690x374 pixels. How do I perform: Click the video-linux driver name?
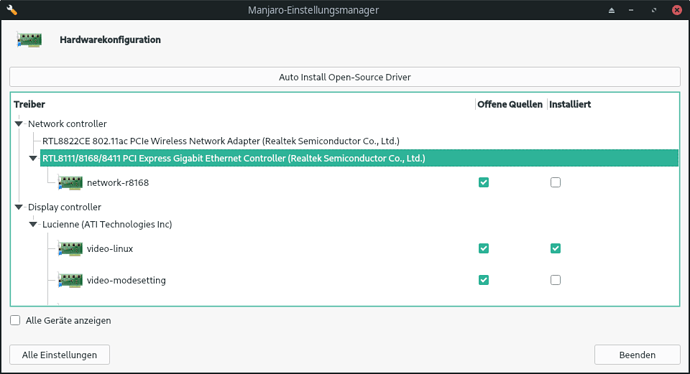(110, 249)
